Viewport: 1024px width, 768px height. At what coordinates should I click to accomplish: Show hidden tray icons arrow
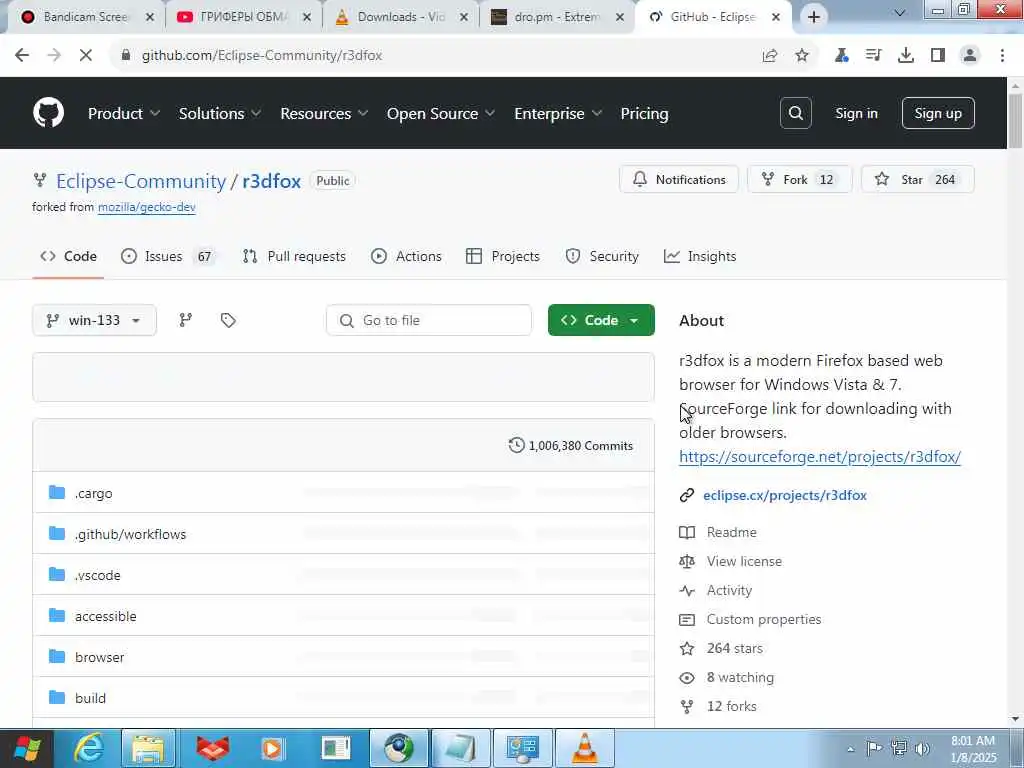[850, 749]
